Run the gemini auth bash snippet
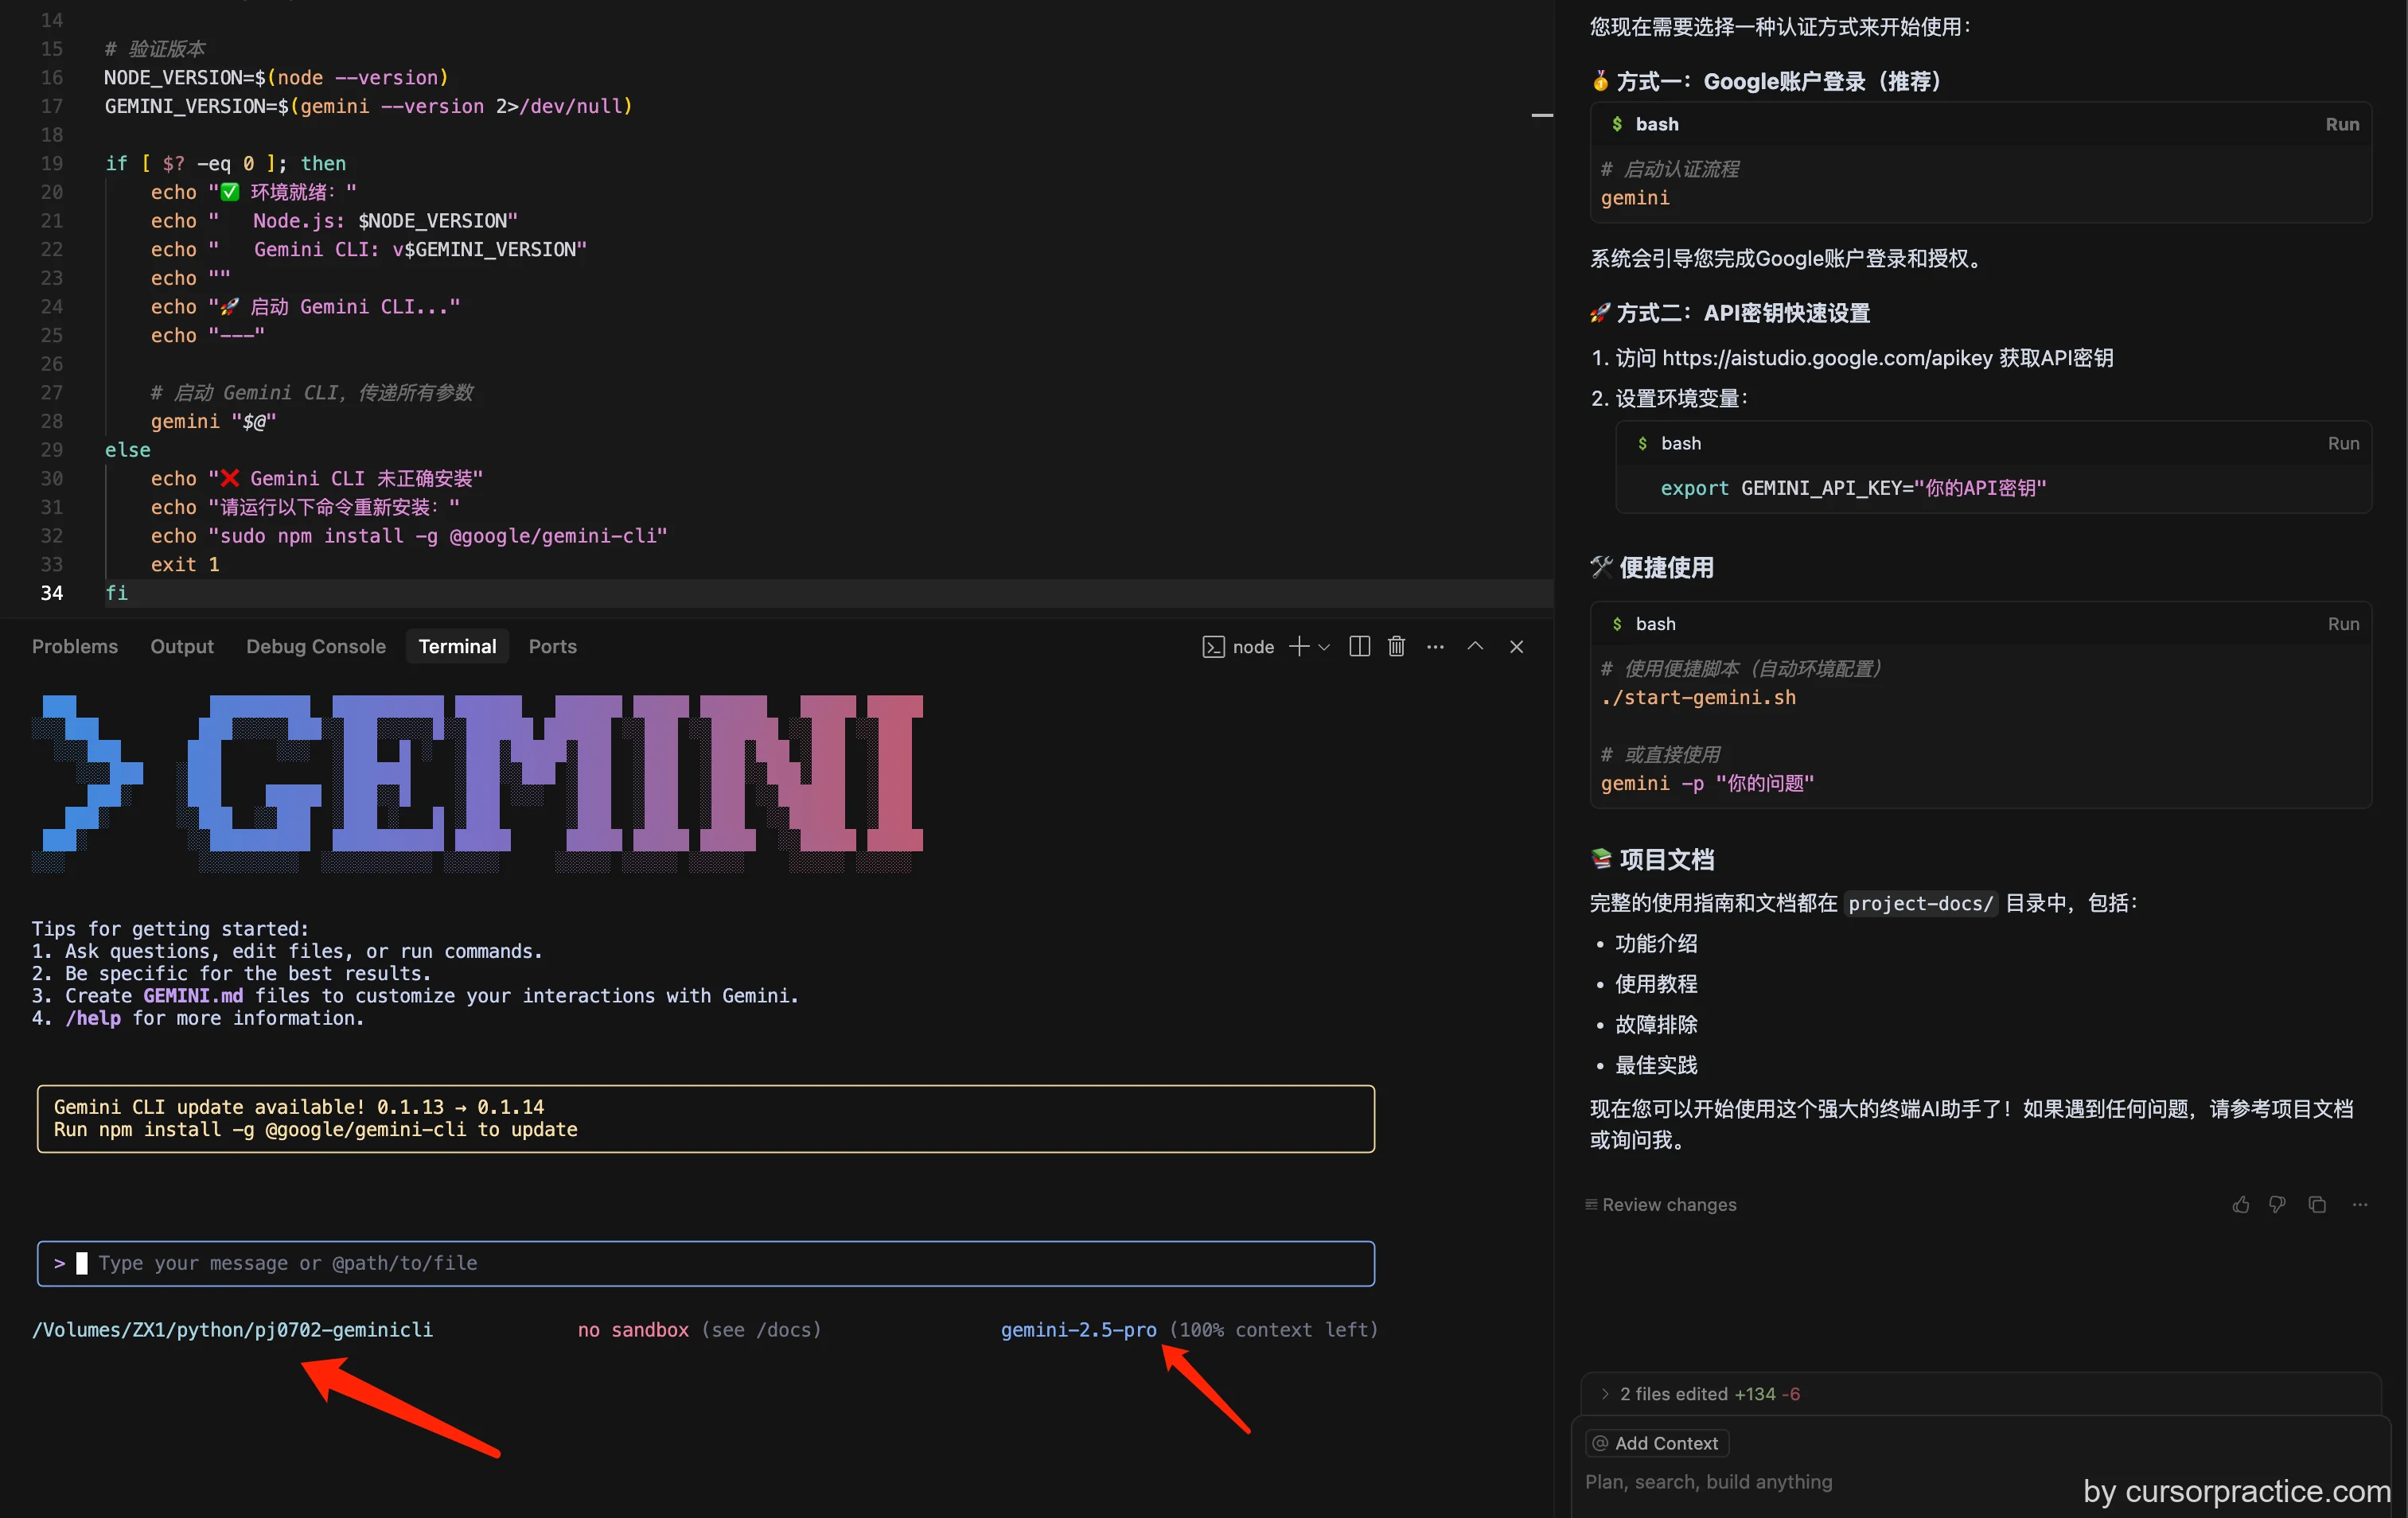This screenshot has width=2408, height=1518. point(2342,124)
